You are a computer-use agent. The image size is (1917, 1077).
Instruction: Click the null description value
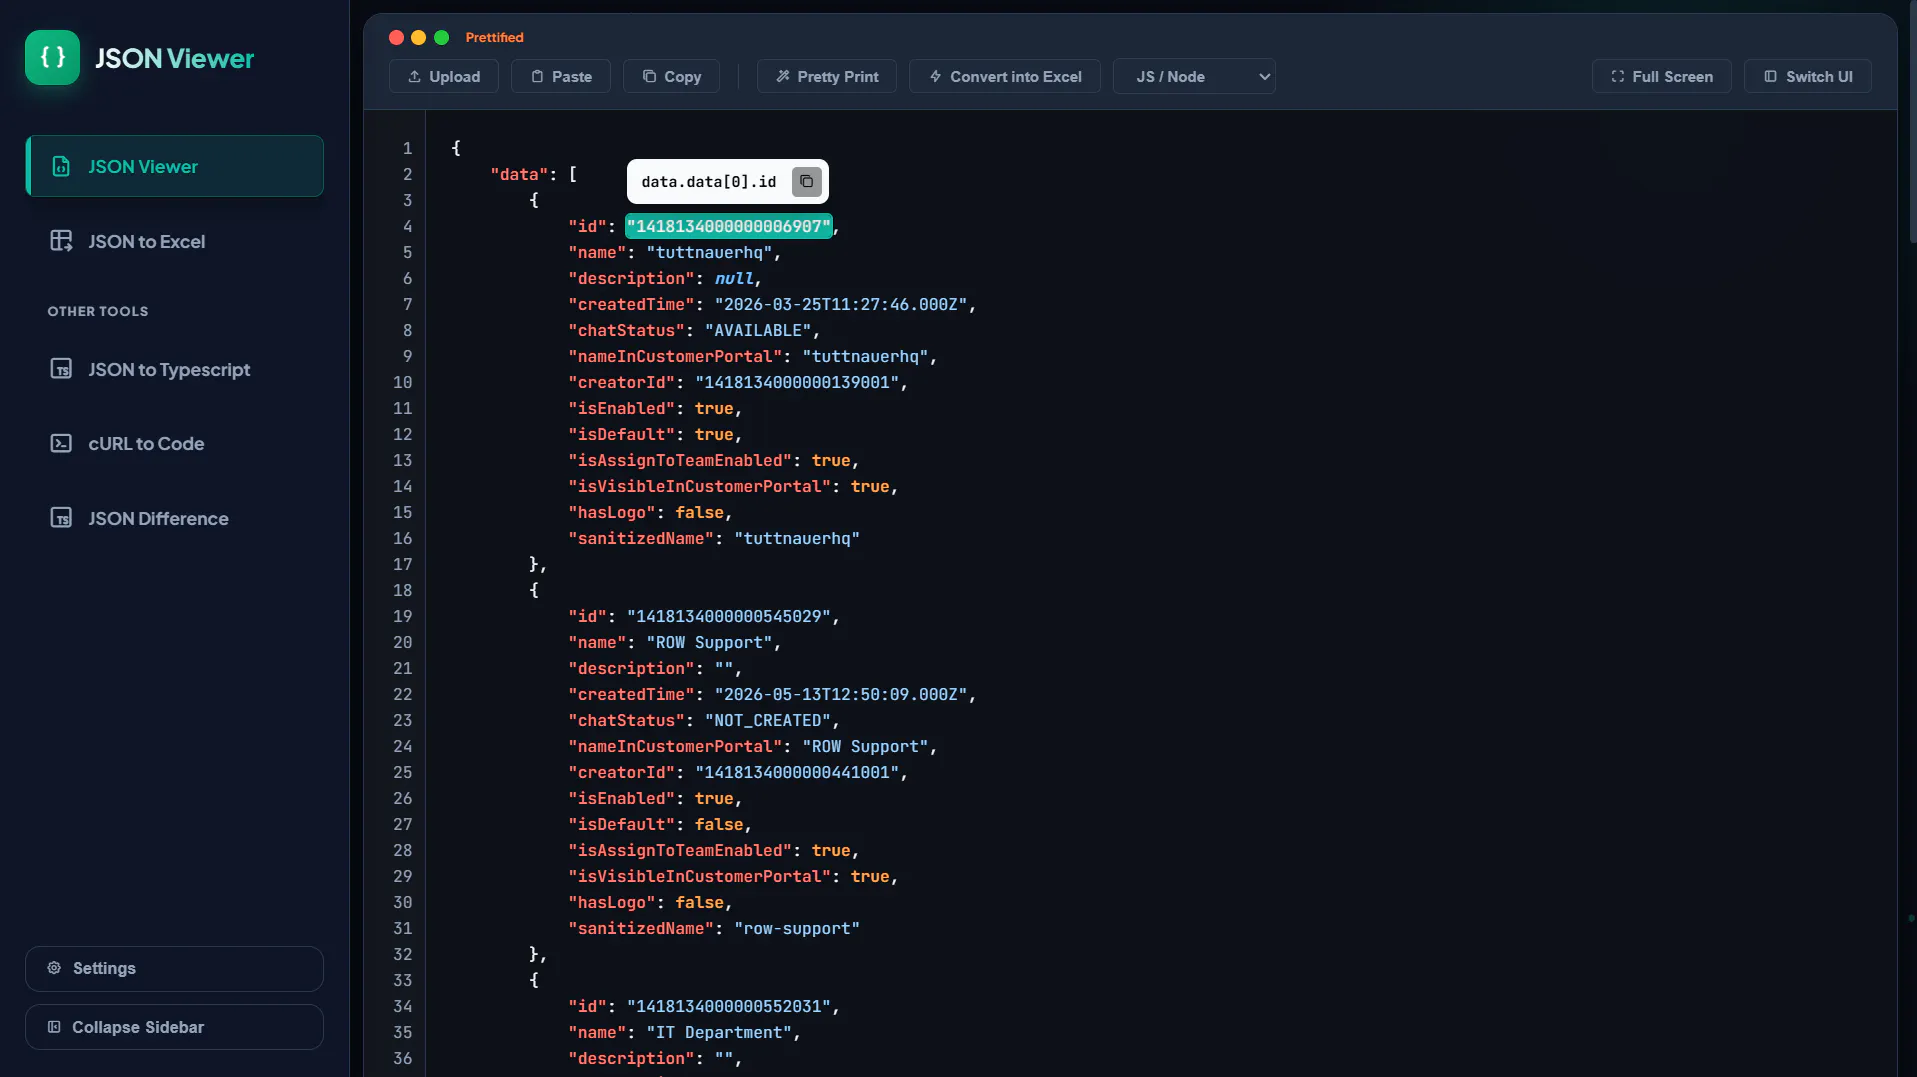tap(734, 278)
